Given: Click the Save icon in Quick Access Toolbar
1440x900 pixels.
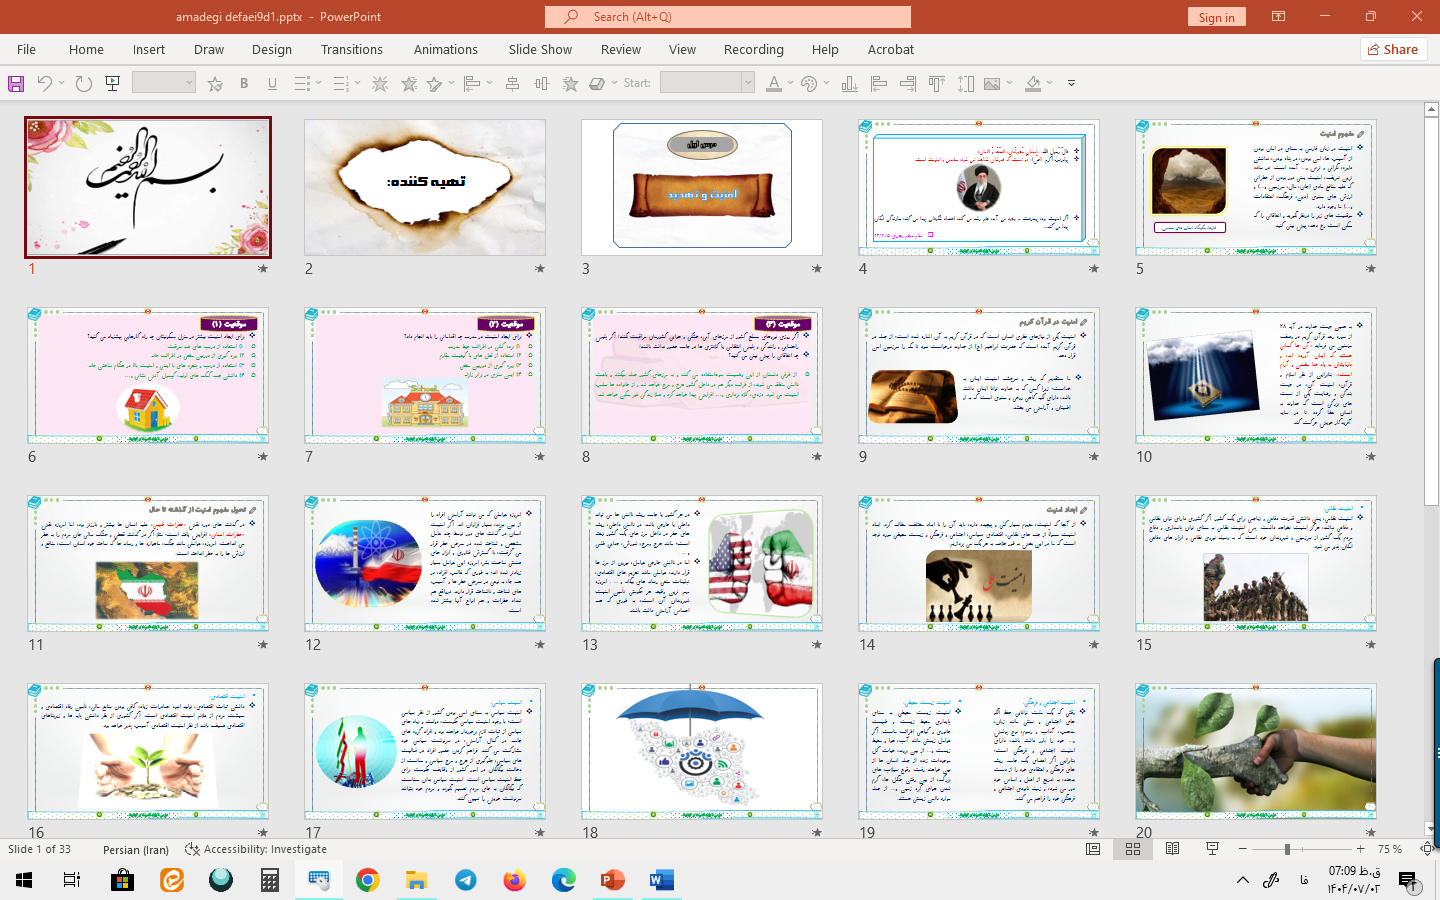Looking at the screenshot, I should coord(16,84).
